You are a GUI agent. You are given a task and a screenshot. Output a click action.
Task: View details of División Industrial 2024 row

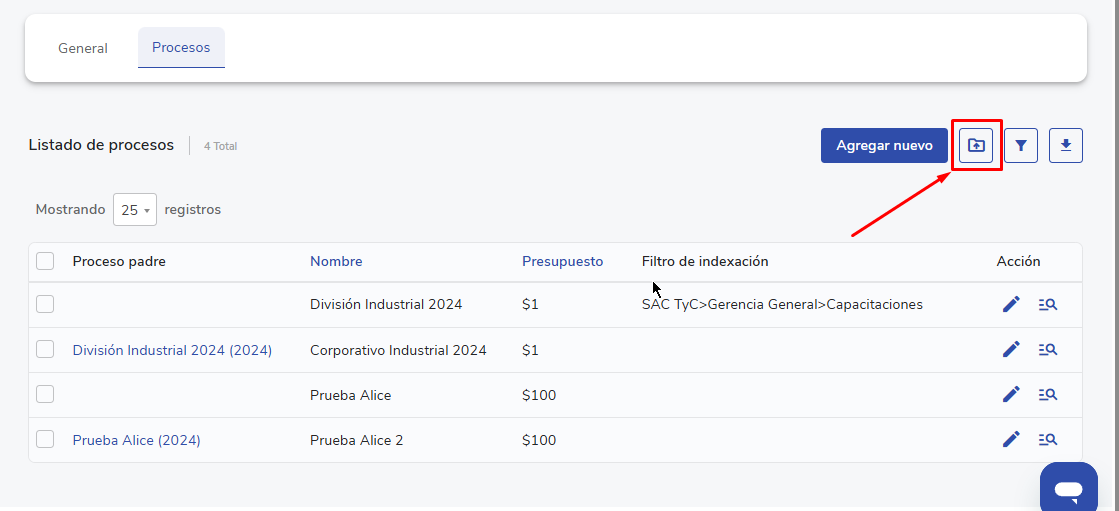1048,304
